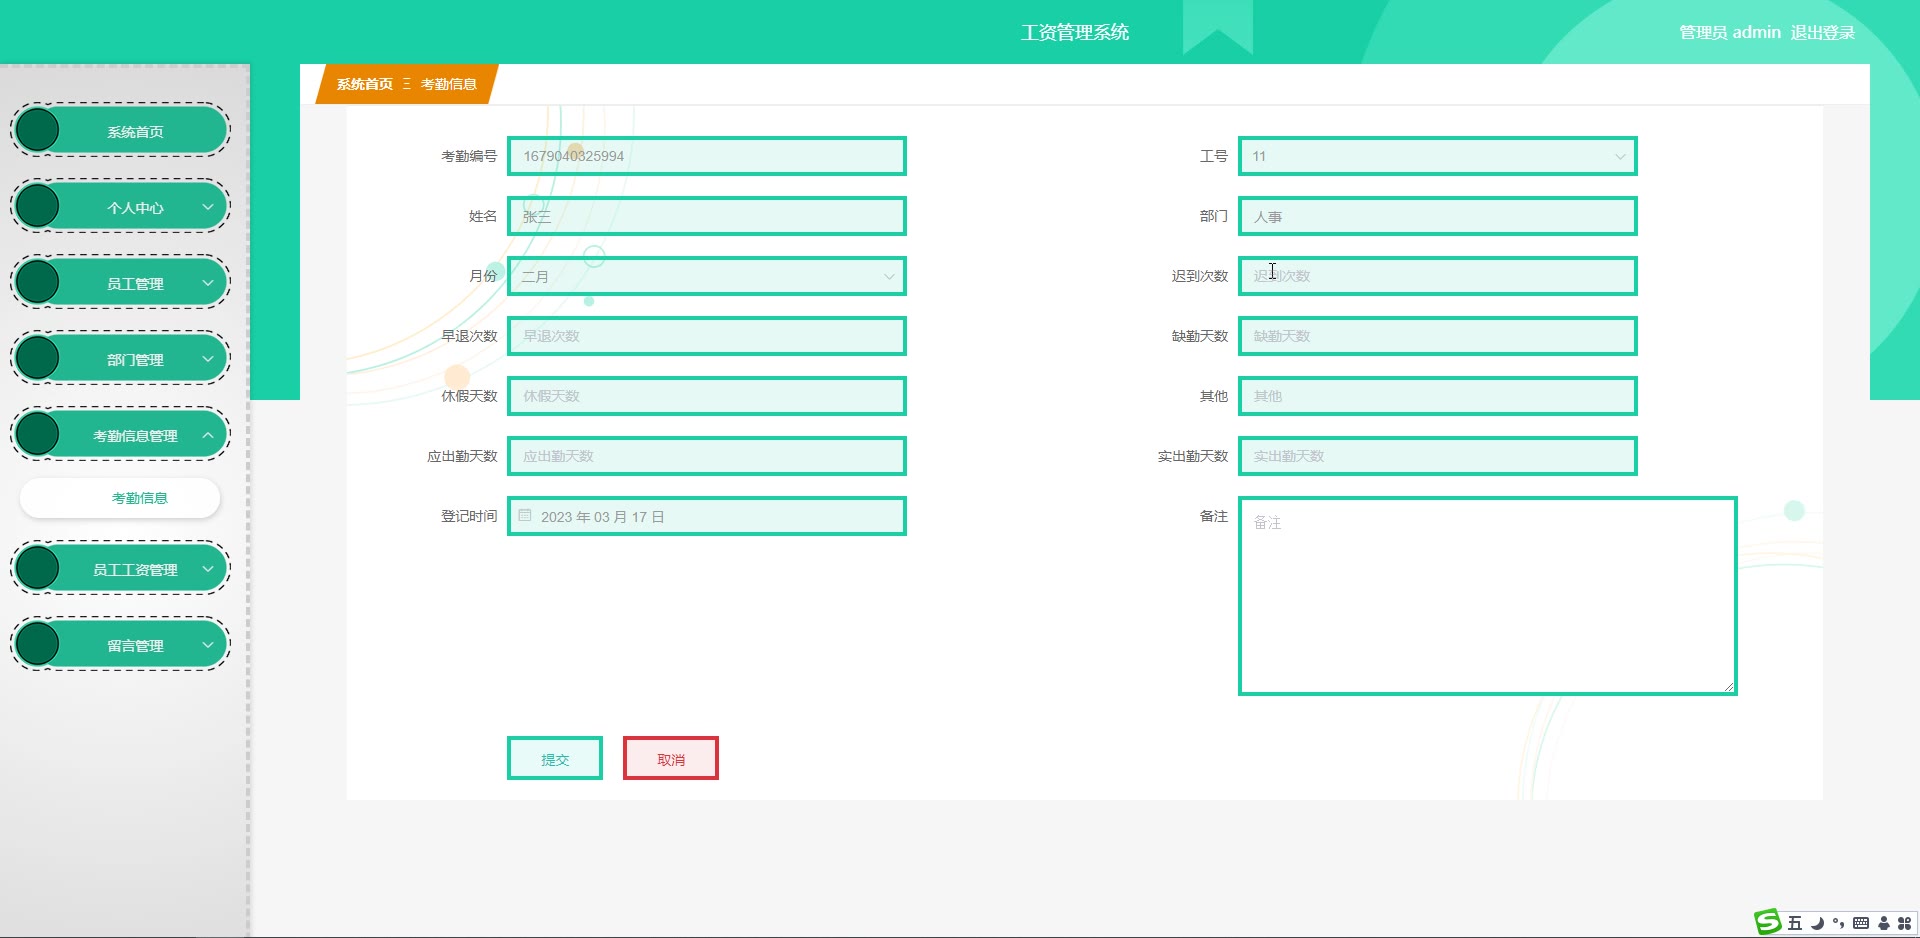Image resolution: width=1920 pixels, height=938 pixels.
Task: Click the 部门 input showing 人事
Action: (1437, 216)
